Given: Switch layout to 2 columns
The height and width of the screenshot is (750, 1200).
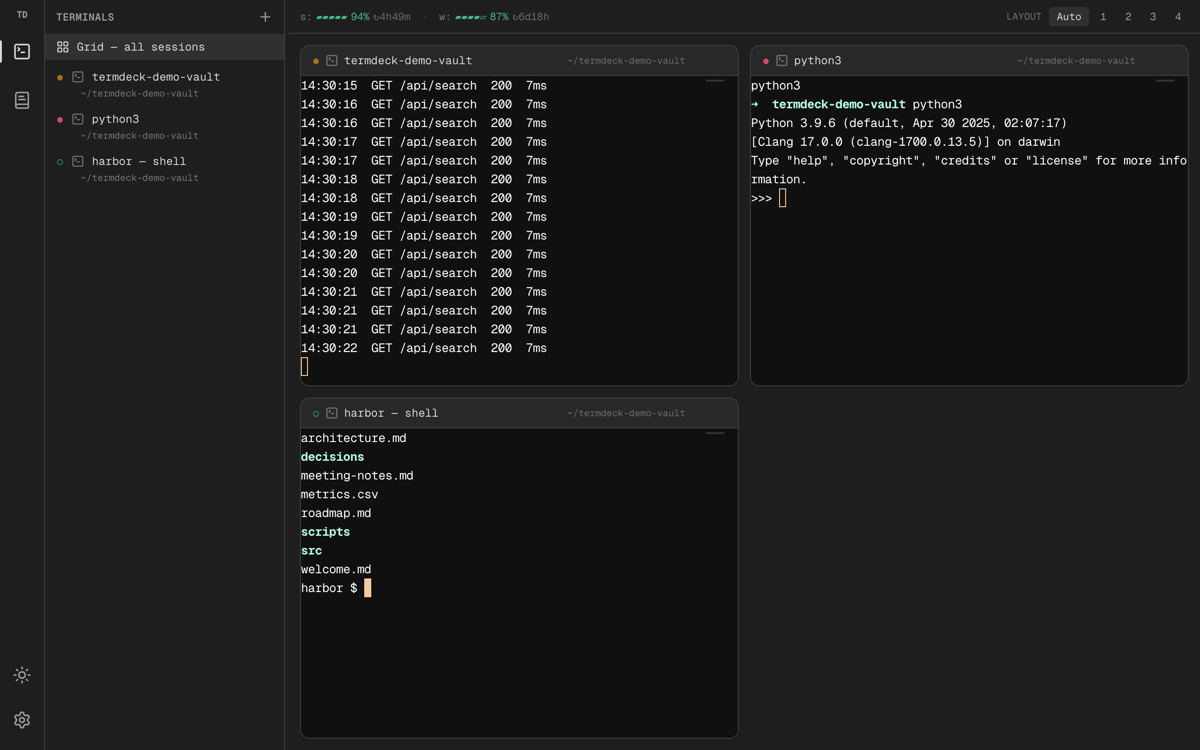Looking at the screenshot, I should pyautogui.click(x=1128, y=17).
